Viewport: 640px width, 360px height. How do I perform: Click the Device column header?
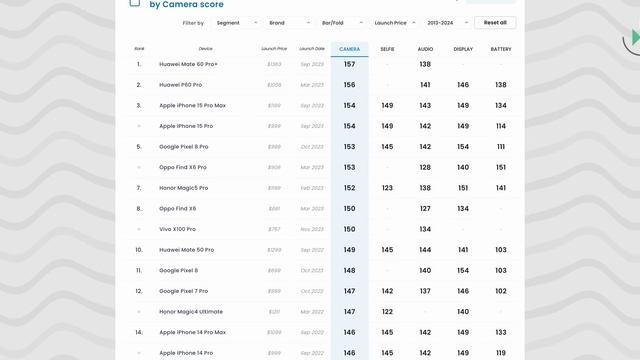[x=205, y=49]
